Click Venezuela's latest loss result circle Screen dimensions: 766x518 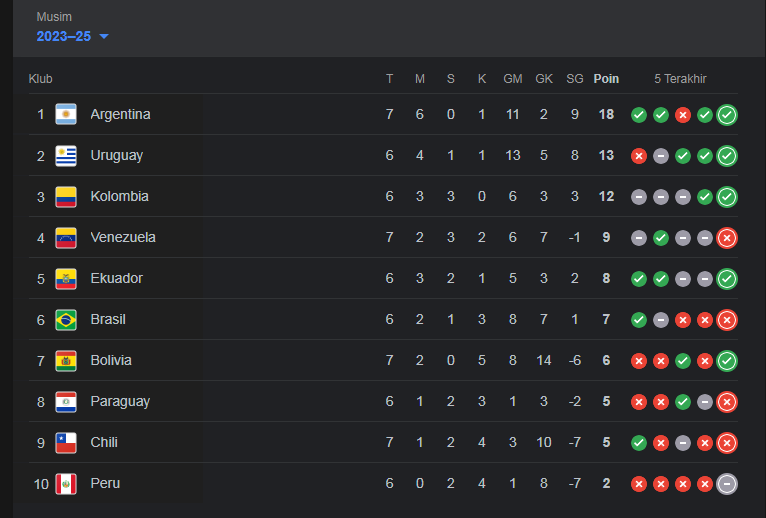[727, 238]
